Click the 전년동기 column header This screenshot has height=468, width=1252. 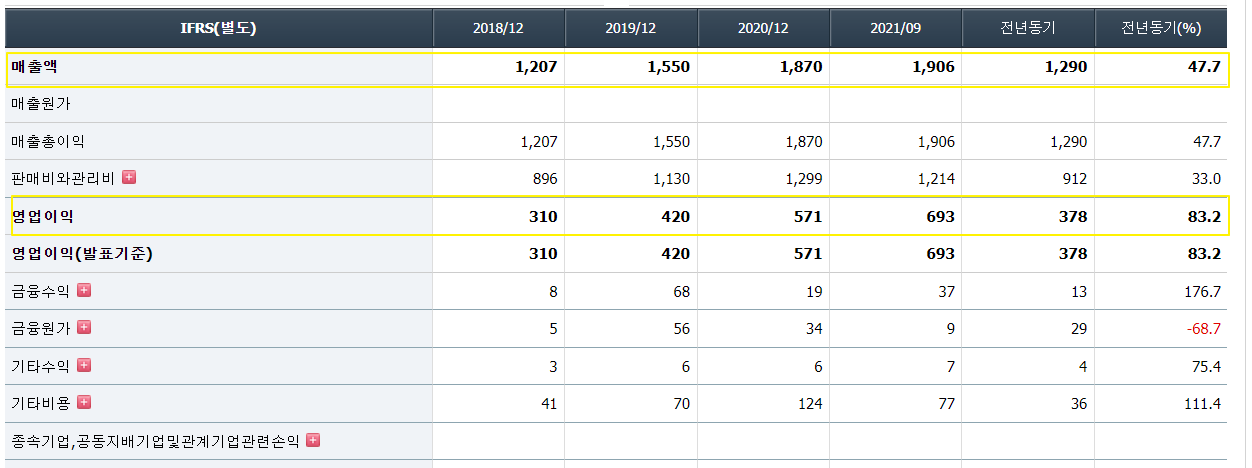(1028, 28)
